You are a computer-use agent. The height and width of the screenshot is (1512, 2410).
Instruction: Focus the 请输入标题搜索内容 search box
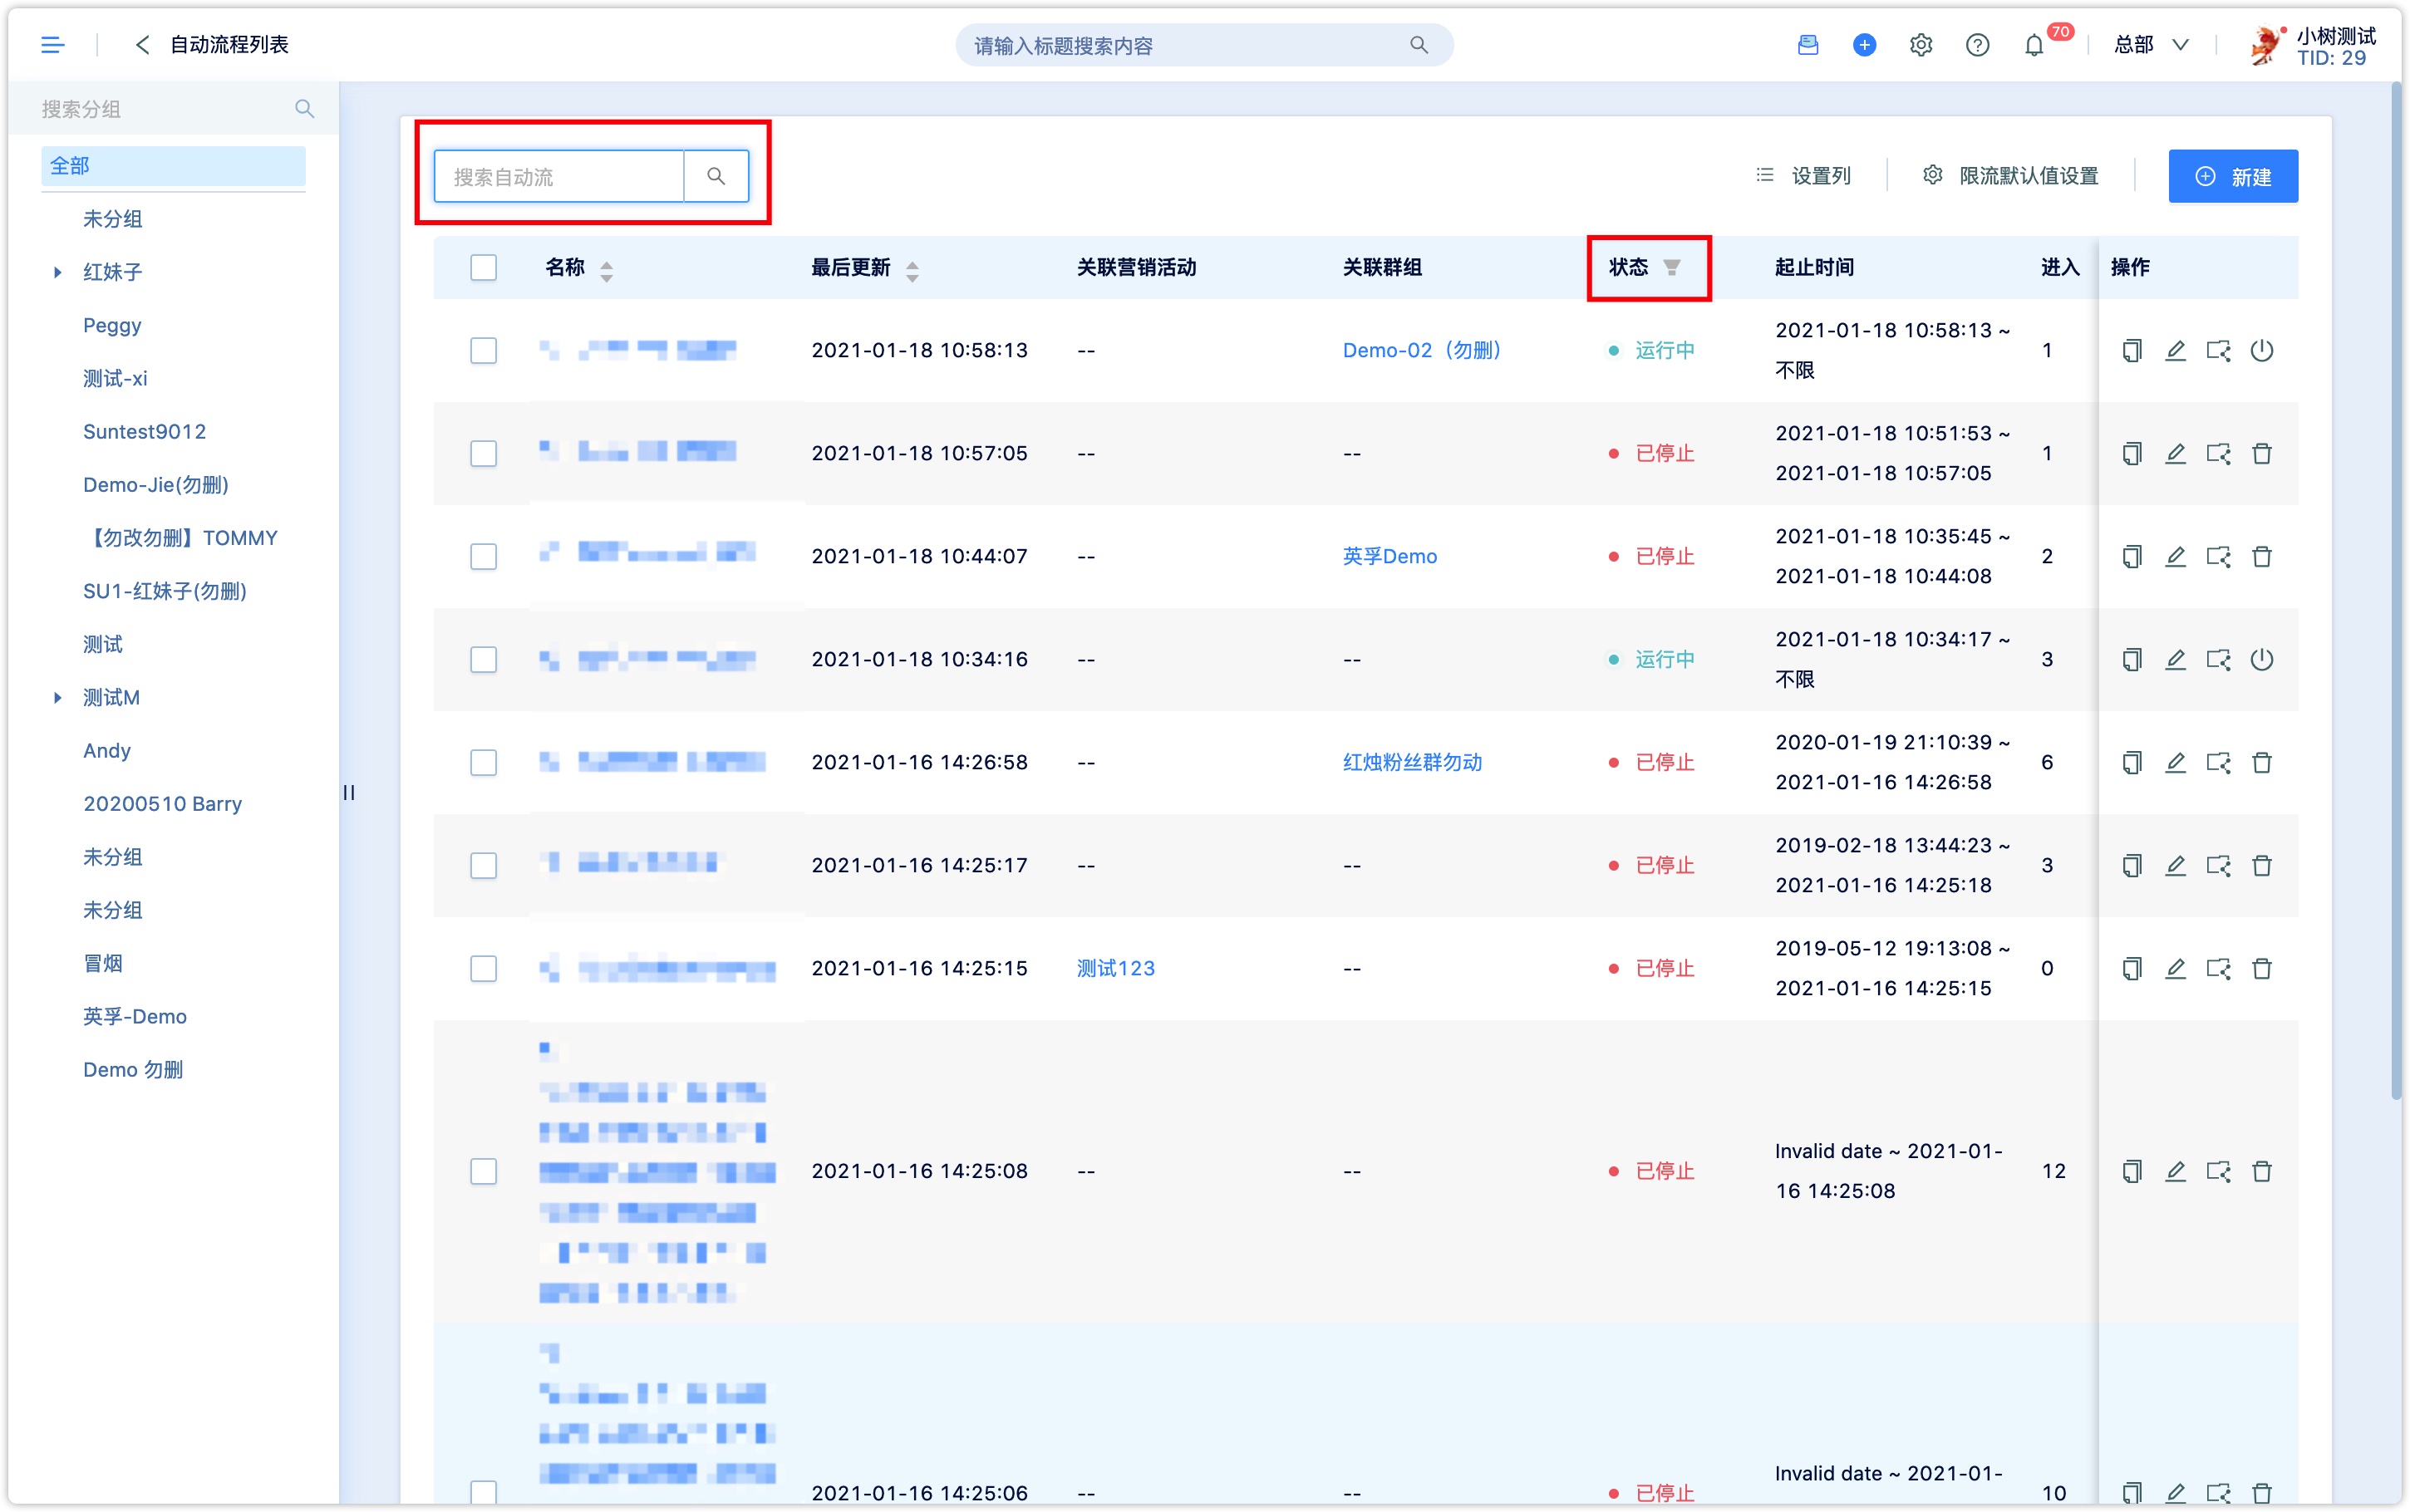(1203, 45)
